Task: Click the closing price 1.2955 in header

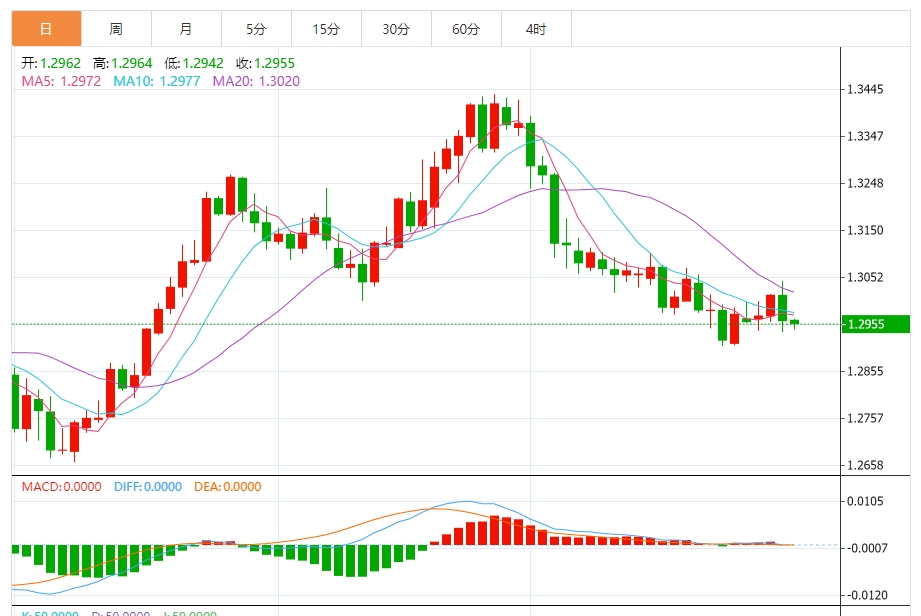Action: 274,63
